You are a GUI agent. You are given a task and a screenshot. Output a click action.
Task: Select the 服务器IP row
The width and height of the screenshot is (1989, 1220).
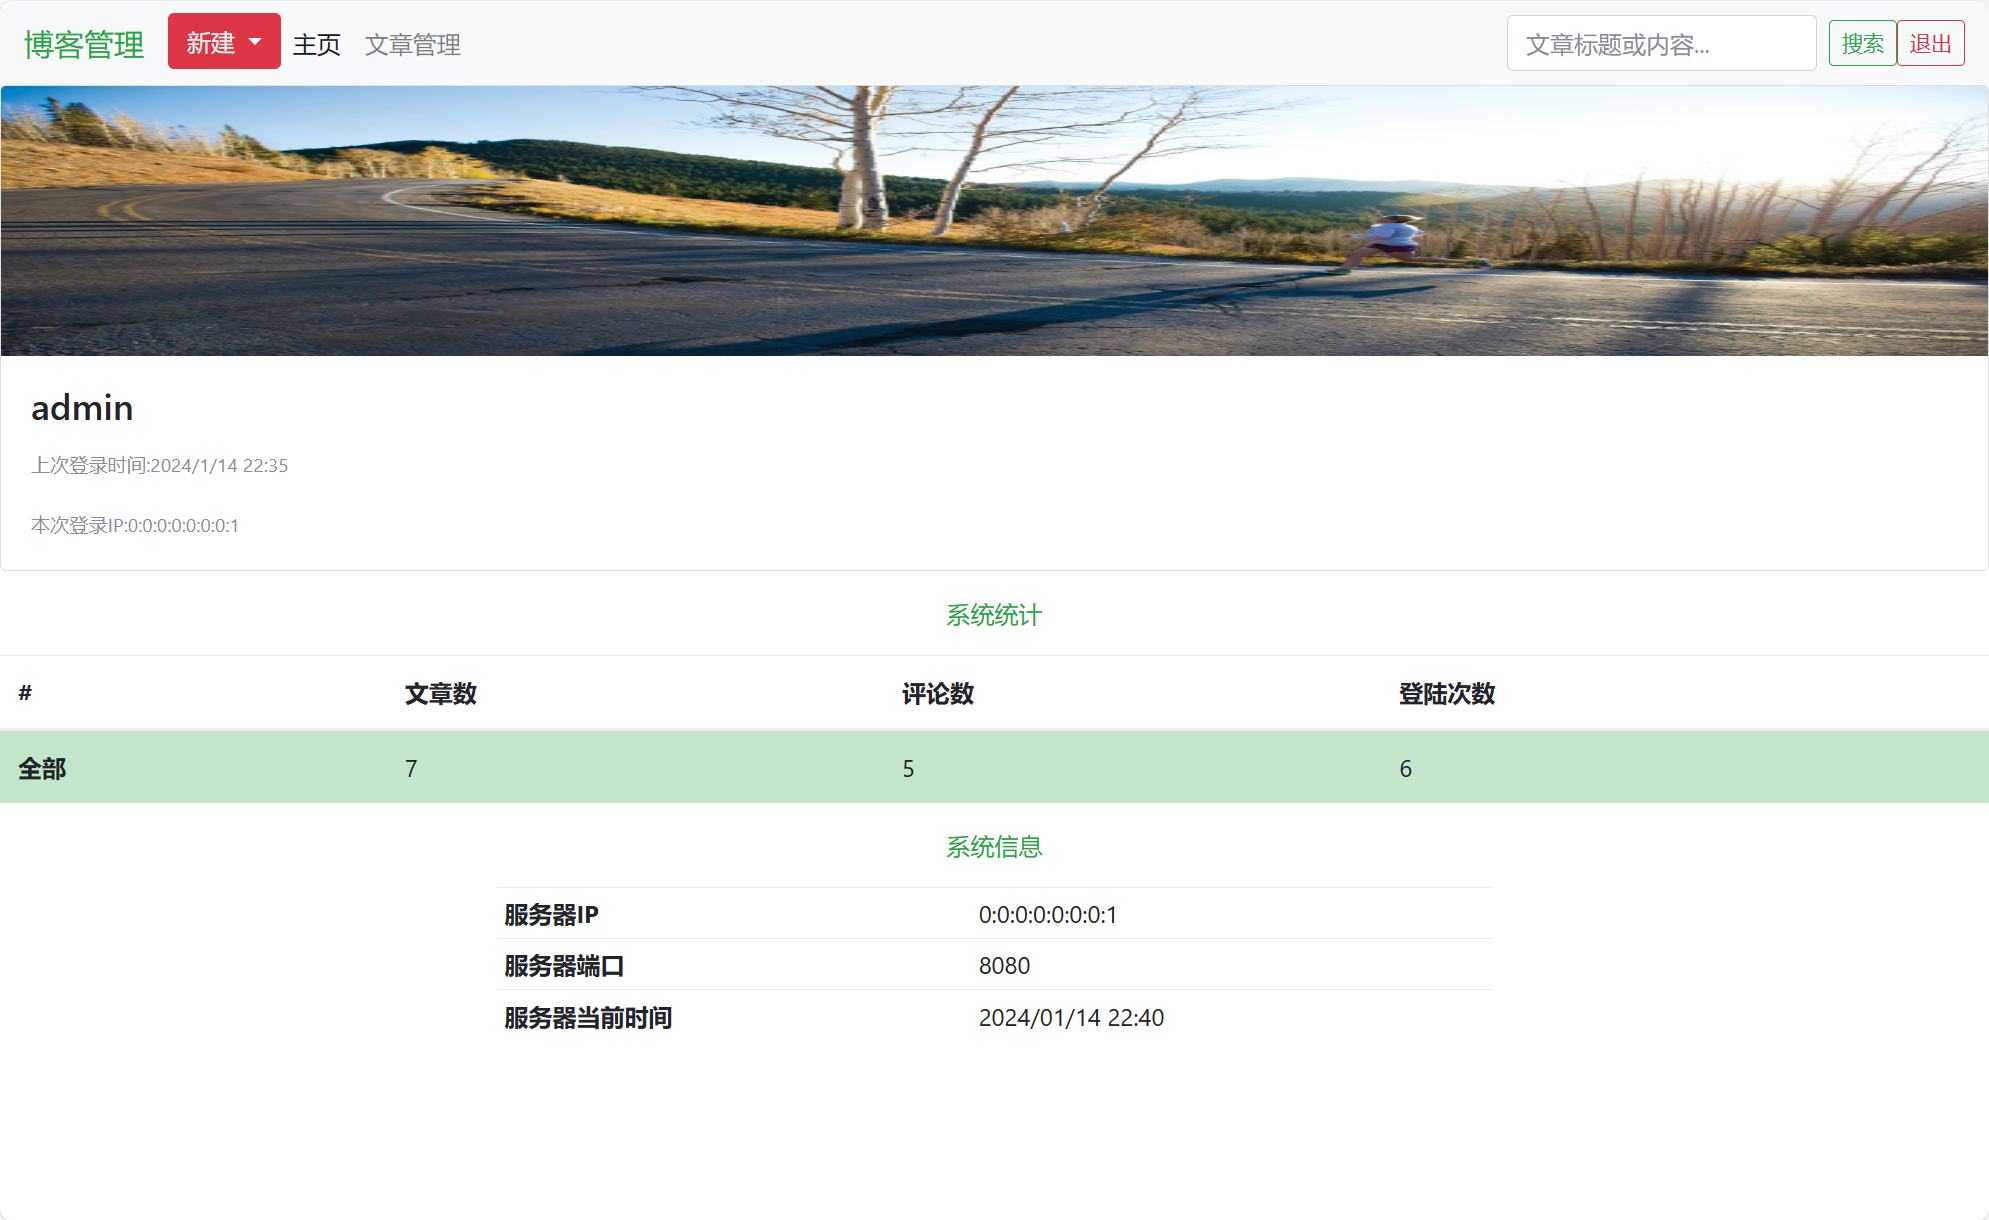pyautogui.click(x=993, y=913)
